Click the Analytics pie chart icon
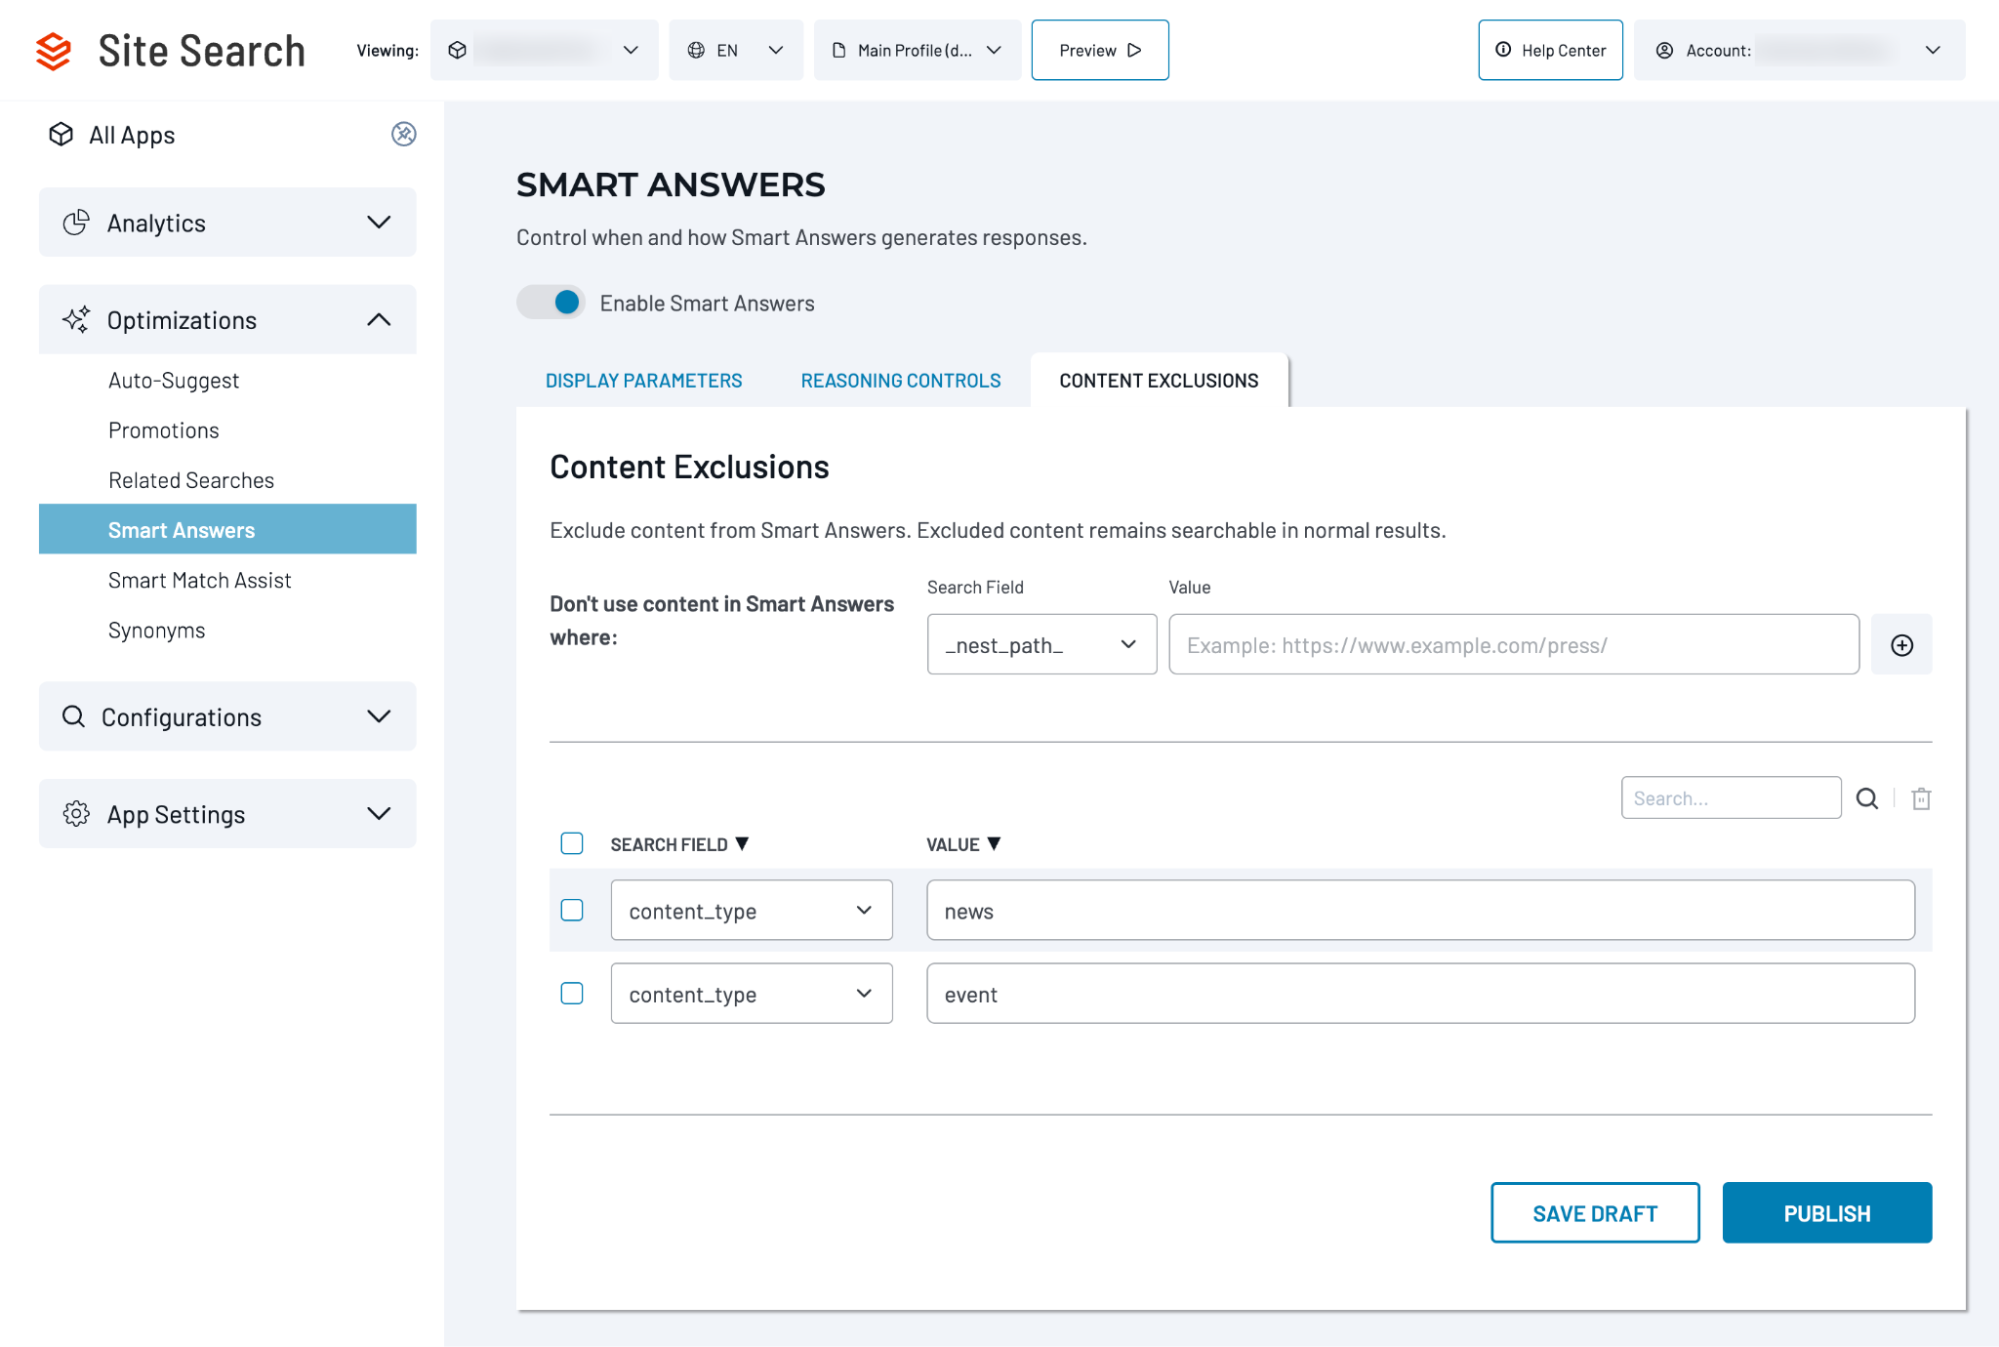This screenshot has width=1999, height=1347. click(76, 222)
